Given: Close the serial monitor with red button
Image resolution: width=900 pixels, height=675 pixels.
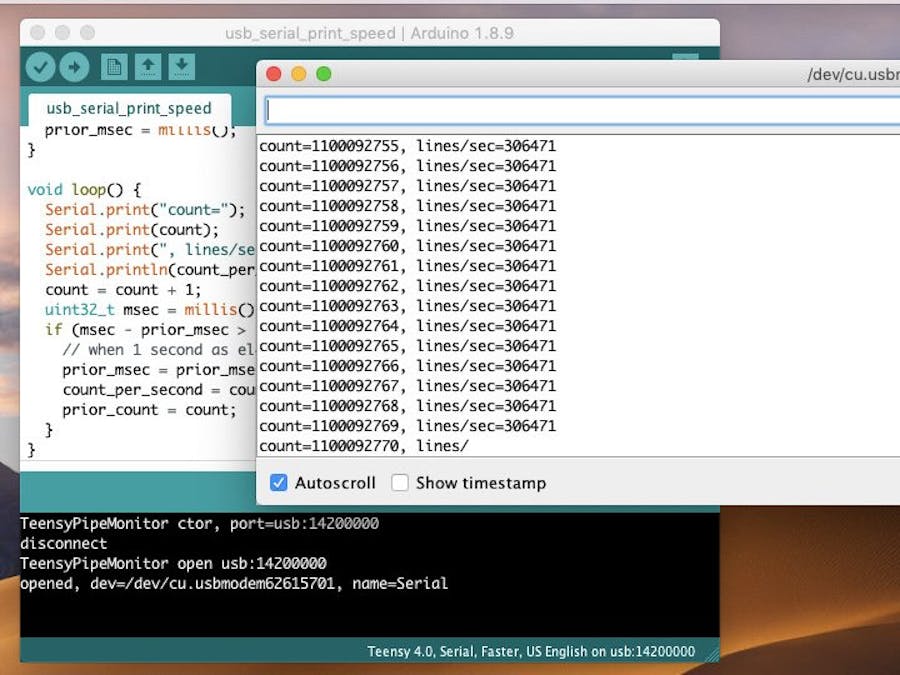Looking at the screenshot, I should point(274,74).
